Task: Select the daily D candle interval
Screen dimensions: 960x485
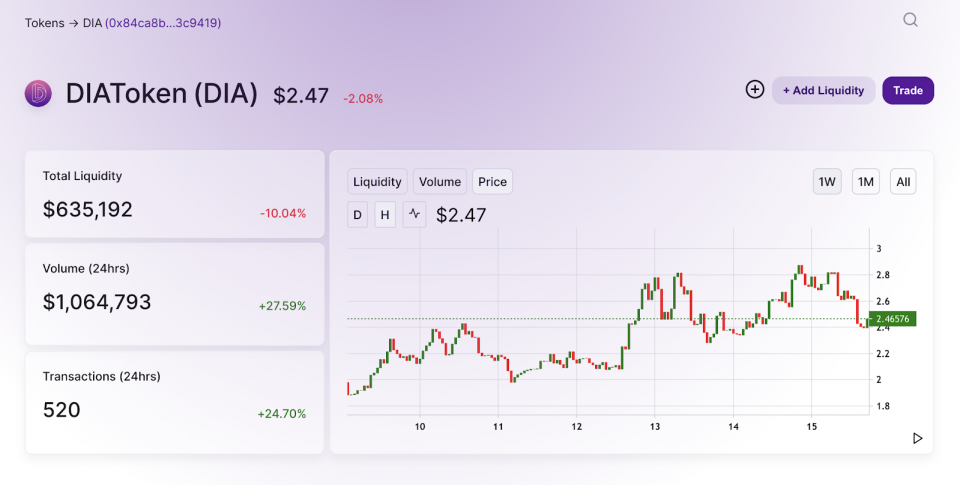Action: click(x=358, y=214)
